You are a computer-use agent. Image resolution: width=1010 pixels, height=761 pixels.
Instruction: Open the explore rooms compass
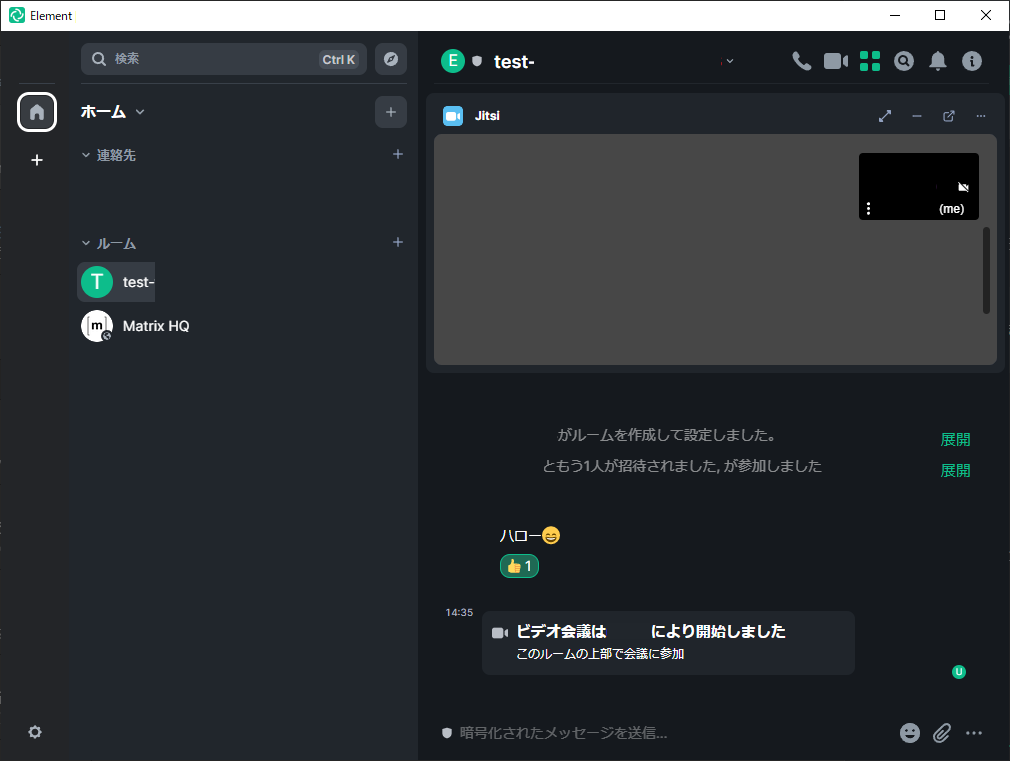pyautogui.click(x=390, y=59)
